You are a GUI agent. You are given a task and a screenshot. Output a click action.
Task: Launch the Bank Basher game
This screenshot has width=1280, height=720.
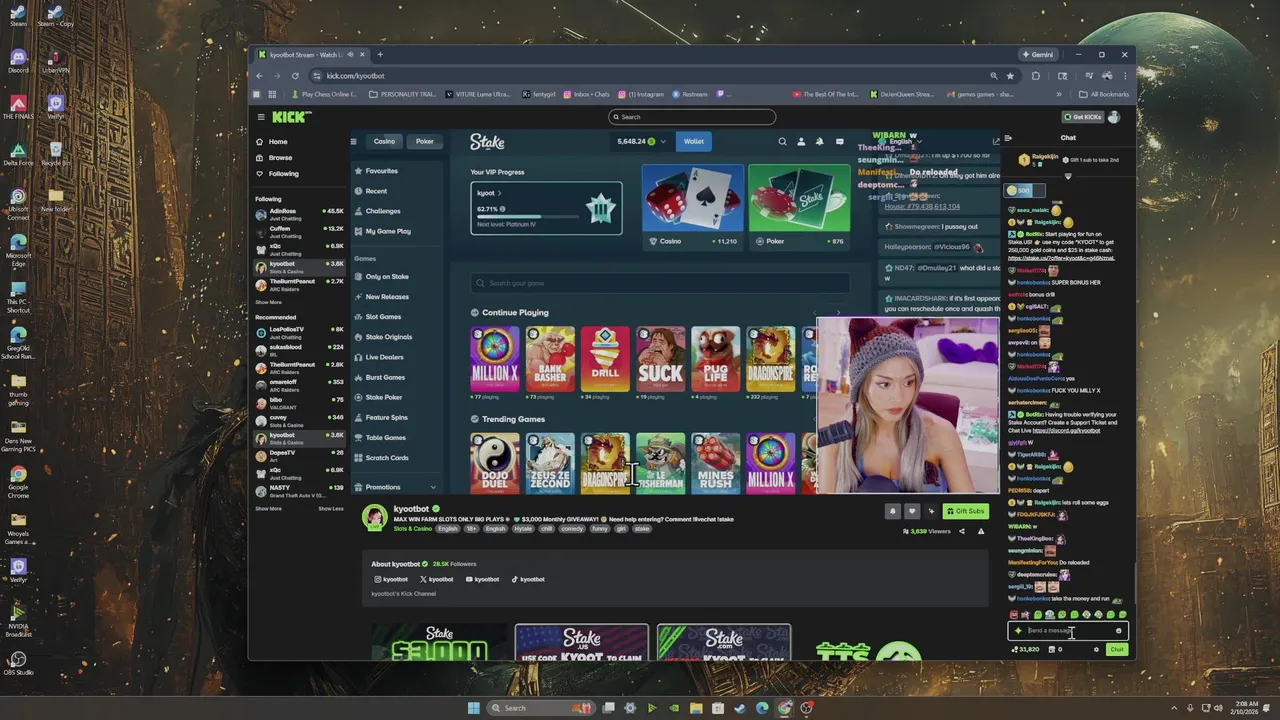(x=550, y=359)
